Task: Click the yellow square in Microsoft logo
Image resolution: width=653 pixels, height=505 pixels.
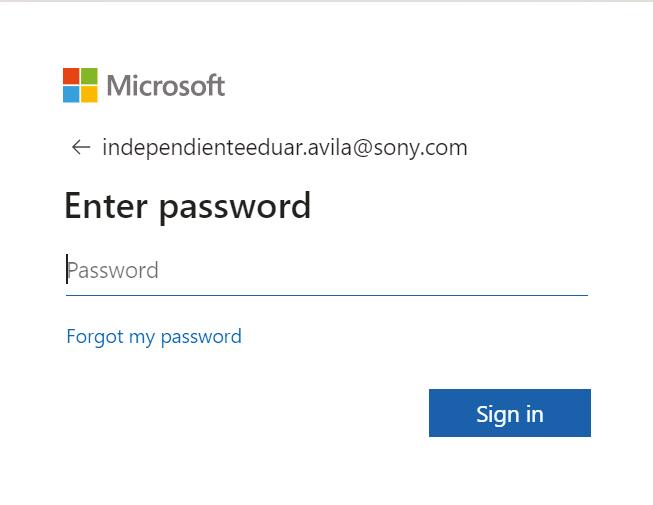Action: 89,94
